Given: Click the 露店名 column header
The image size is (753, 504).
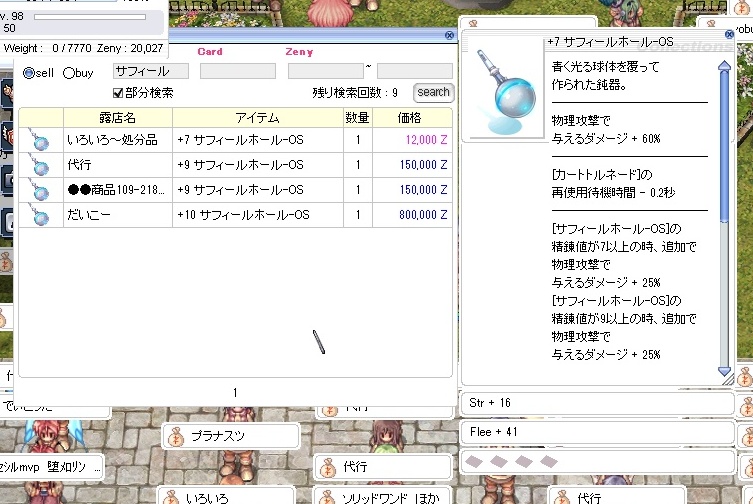Looking at the screenshot, I should [118, 118].
